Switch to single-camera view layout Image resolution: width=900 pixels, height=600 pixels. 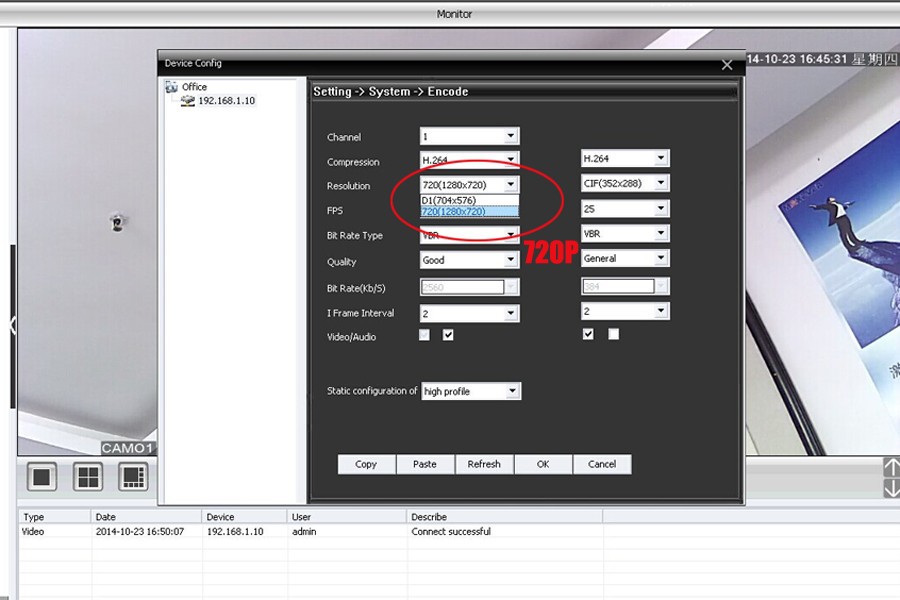point(41,477)
